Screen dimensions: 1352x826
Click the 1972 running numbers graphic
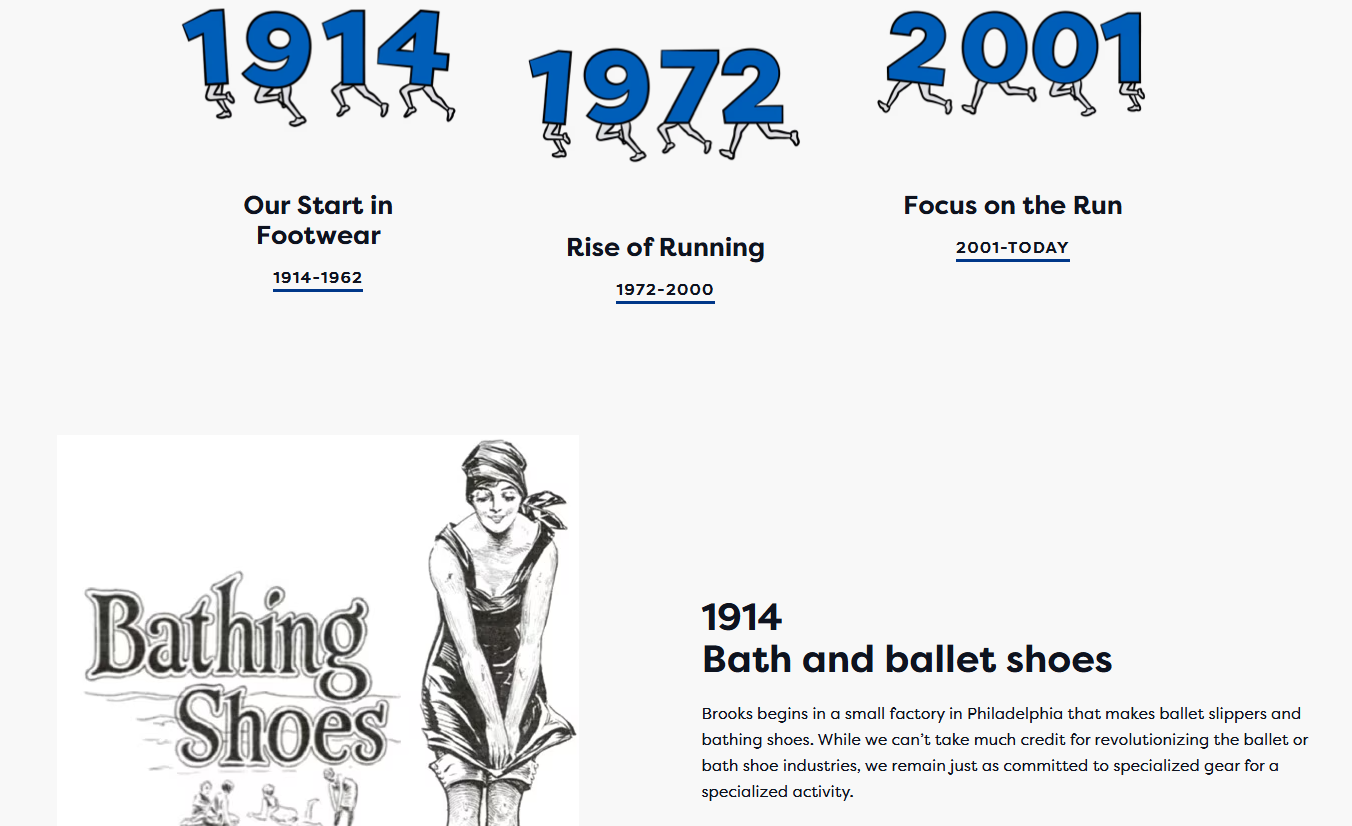point(661,100)
